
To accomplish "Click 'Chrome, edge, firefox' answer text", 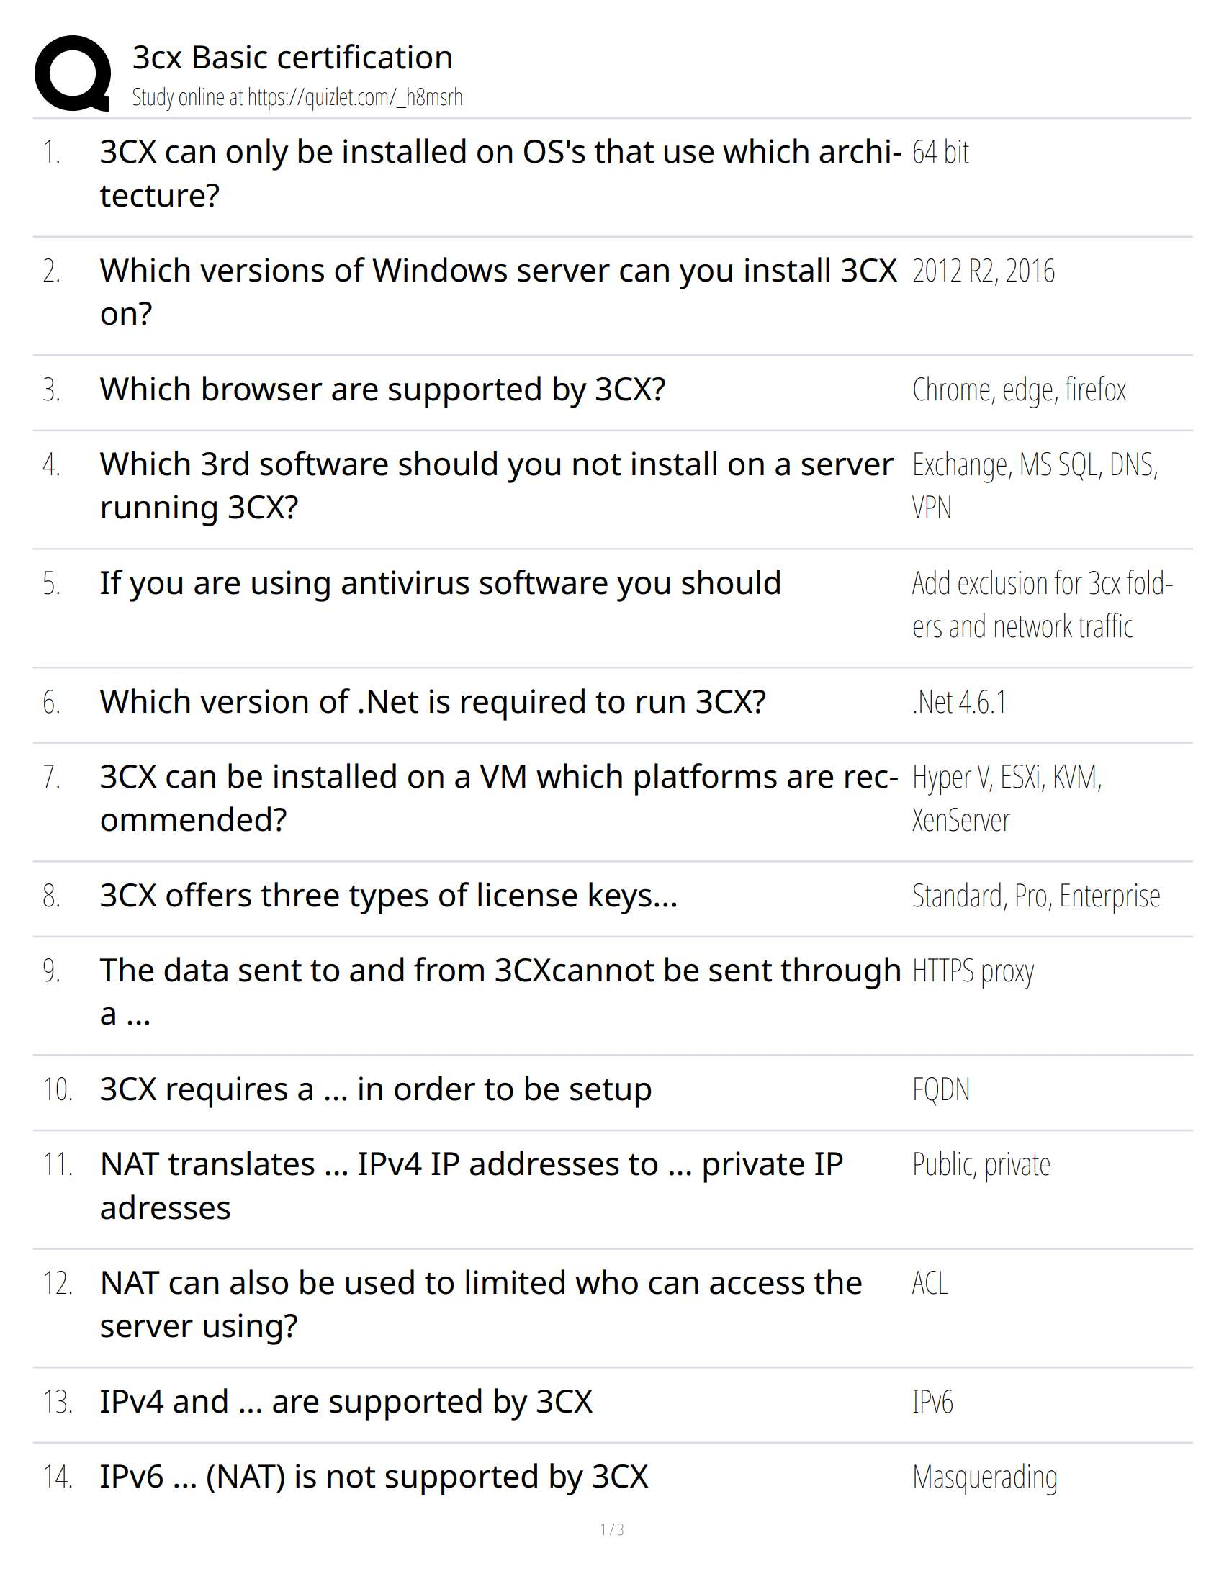I will 1018,389.
